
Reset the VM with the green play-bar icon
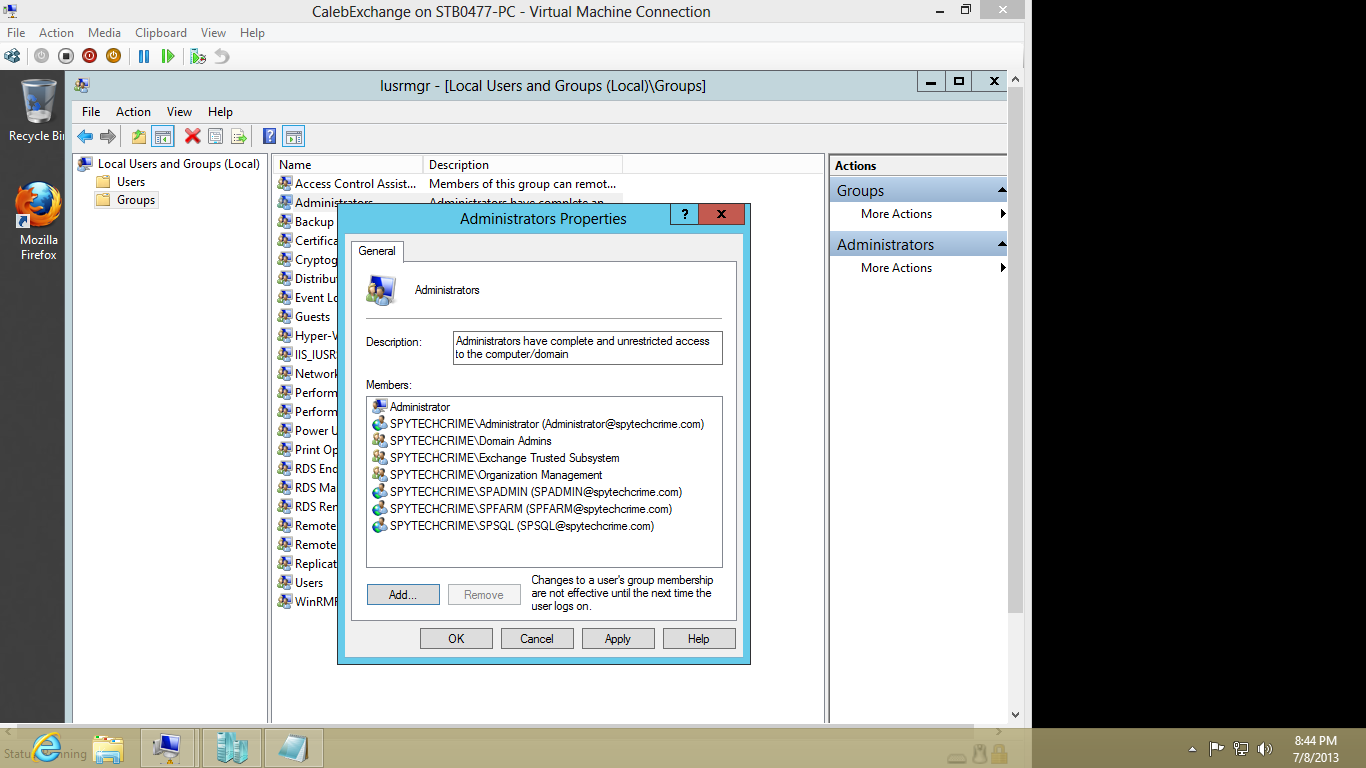168,56
